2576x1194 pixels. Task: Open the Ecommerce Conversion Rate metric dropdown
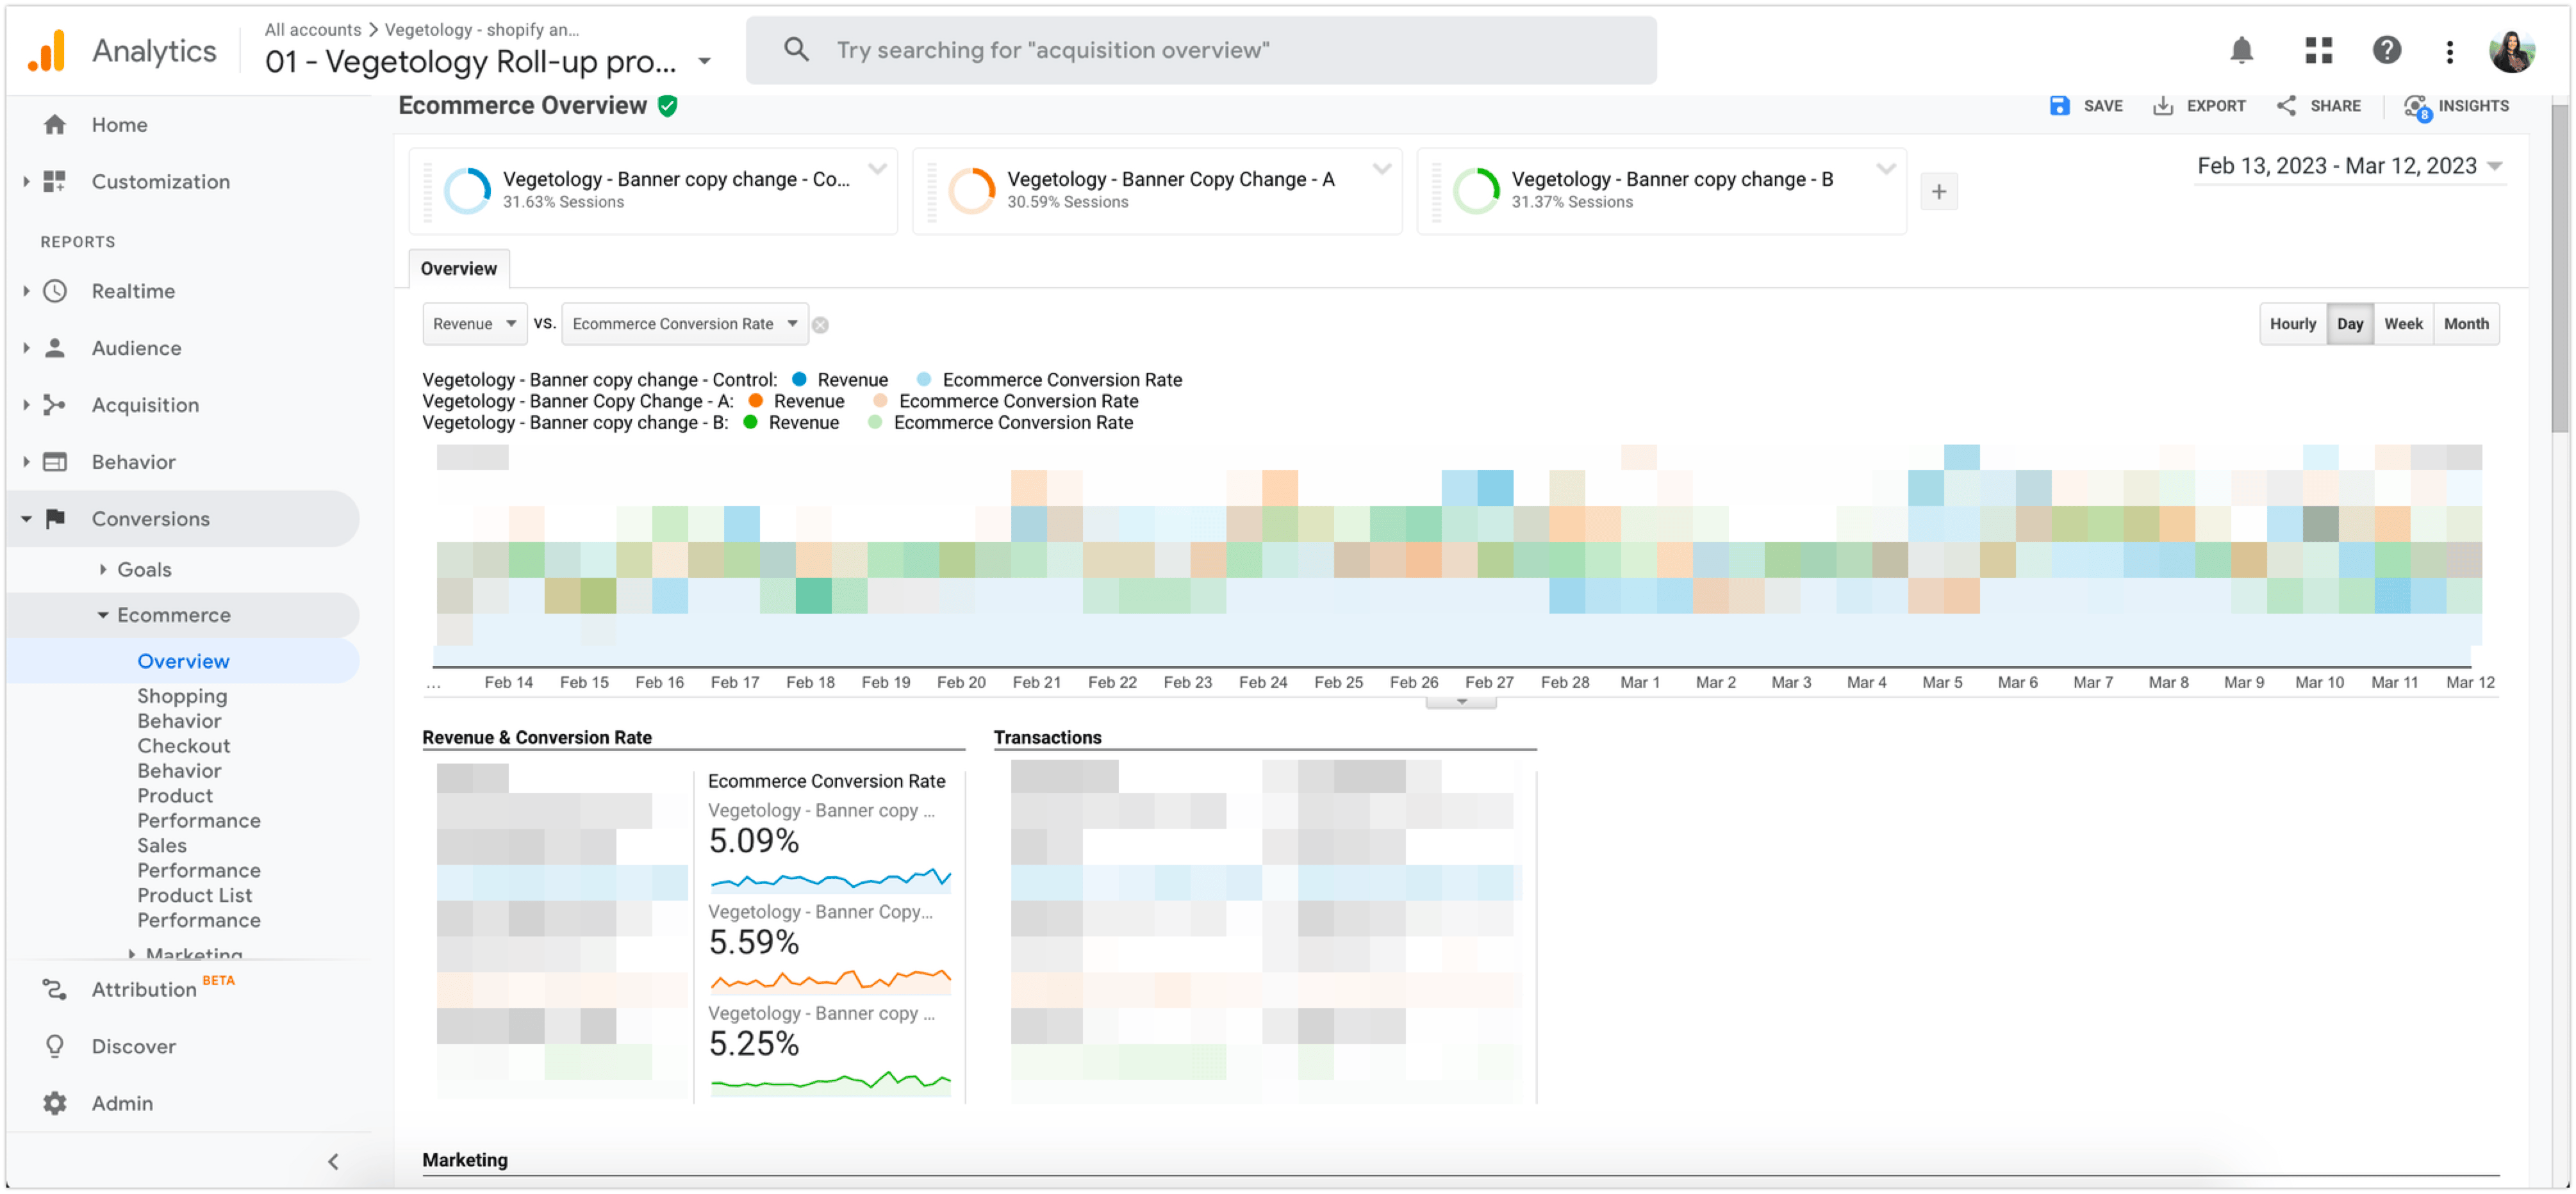point(685,324)
